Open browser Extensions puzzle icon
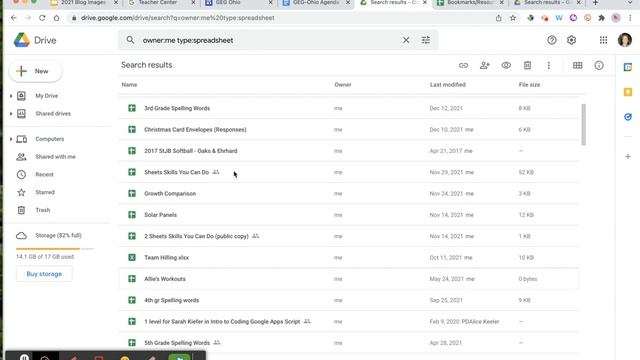Image resolution: width=640 pixels, height=360 pixels. 601,18
